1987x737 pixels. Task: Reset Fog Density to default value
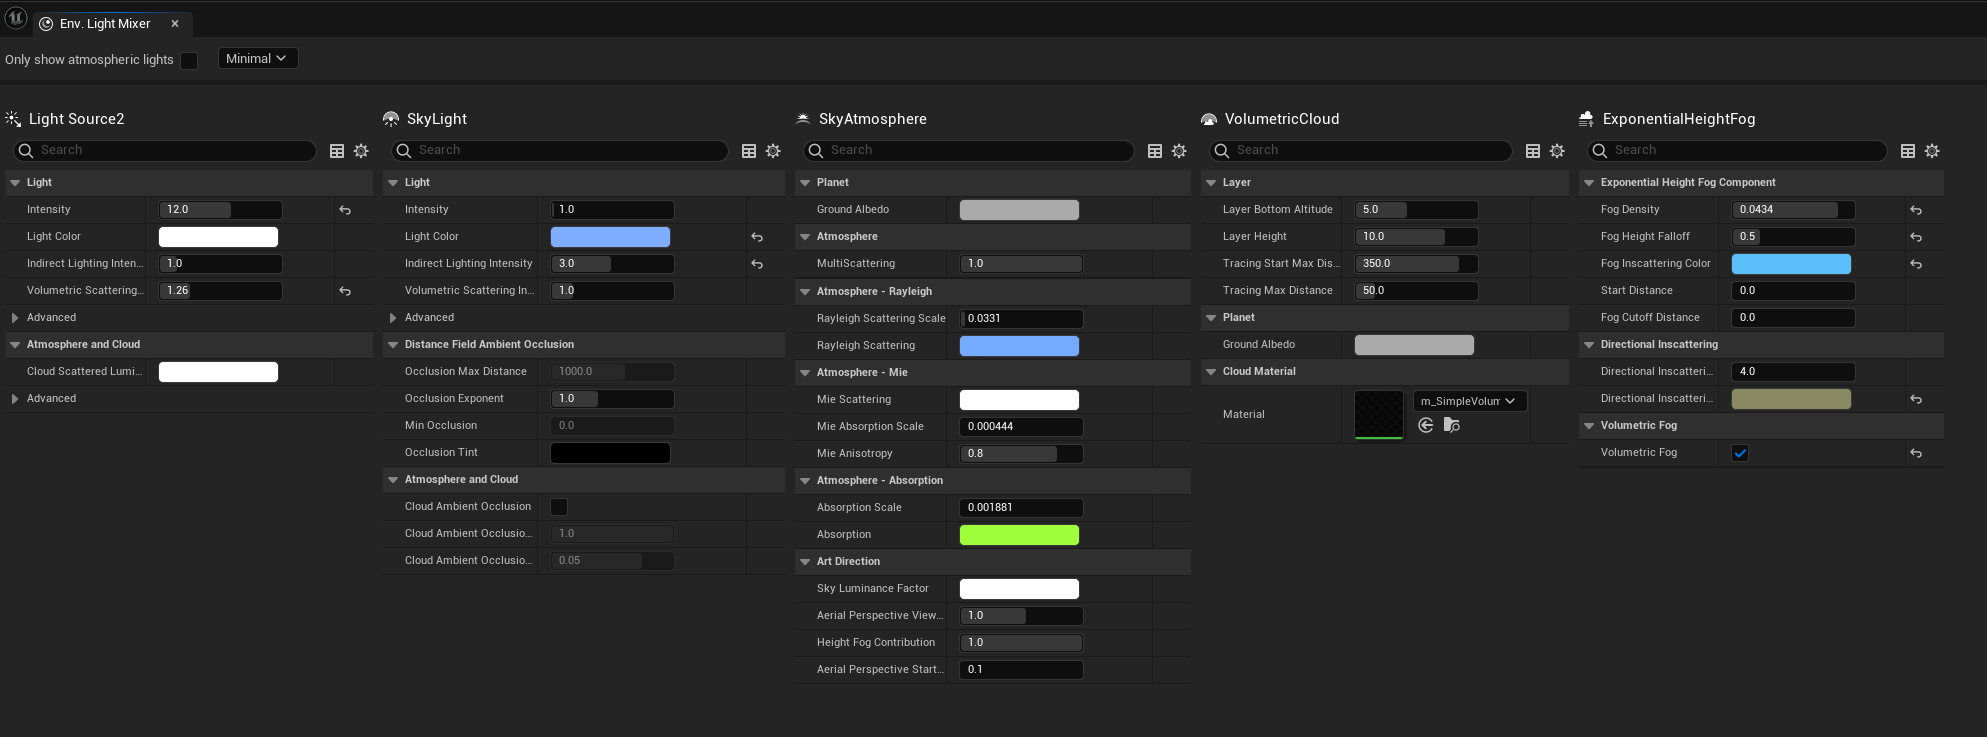[x=1916, y=210]
